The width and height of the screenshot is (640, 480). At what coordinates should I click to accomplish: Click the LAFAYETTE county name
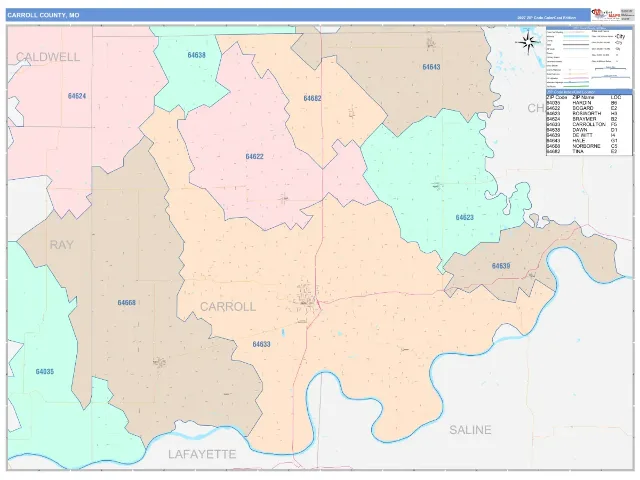pos(202,454)
